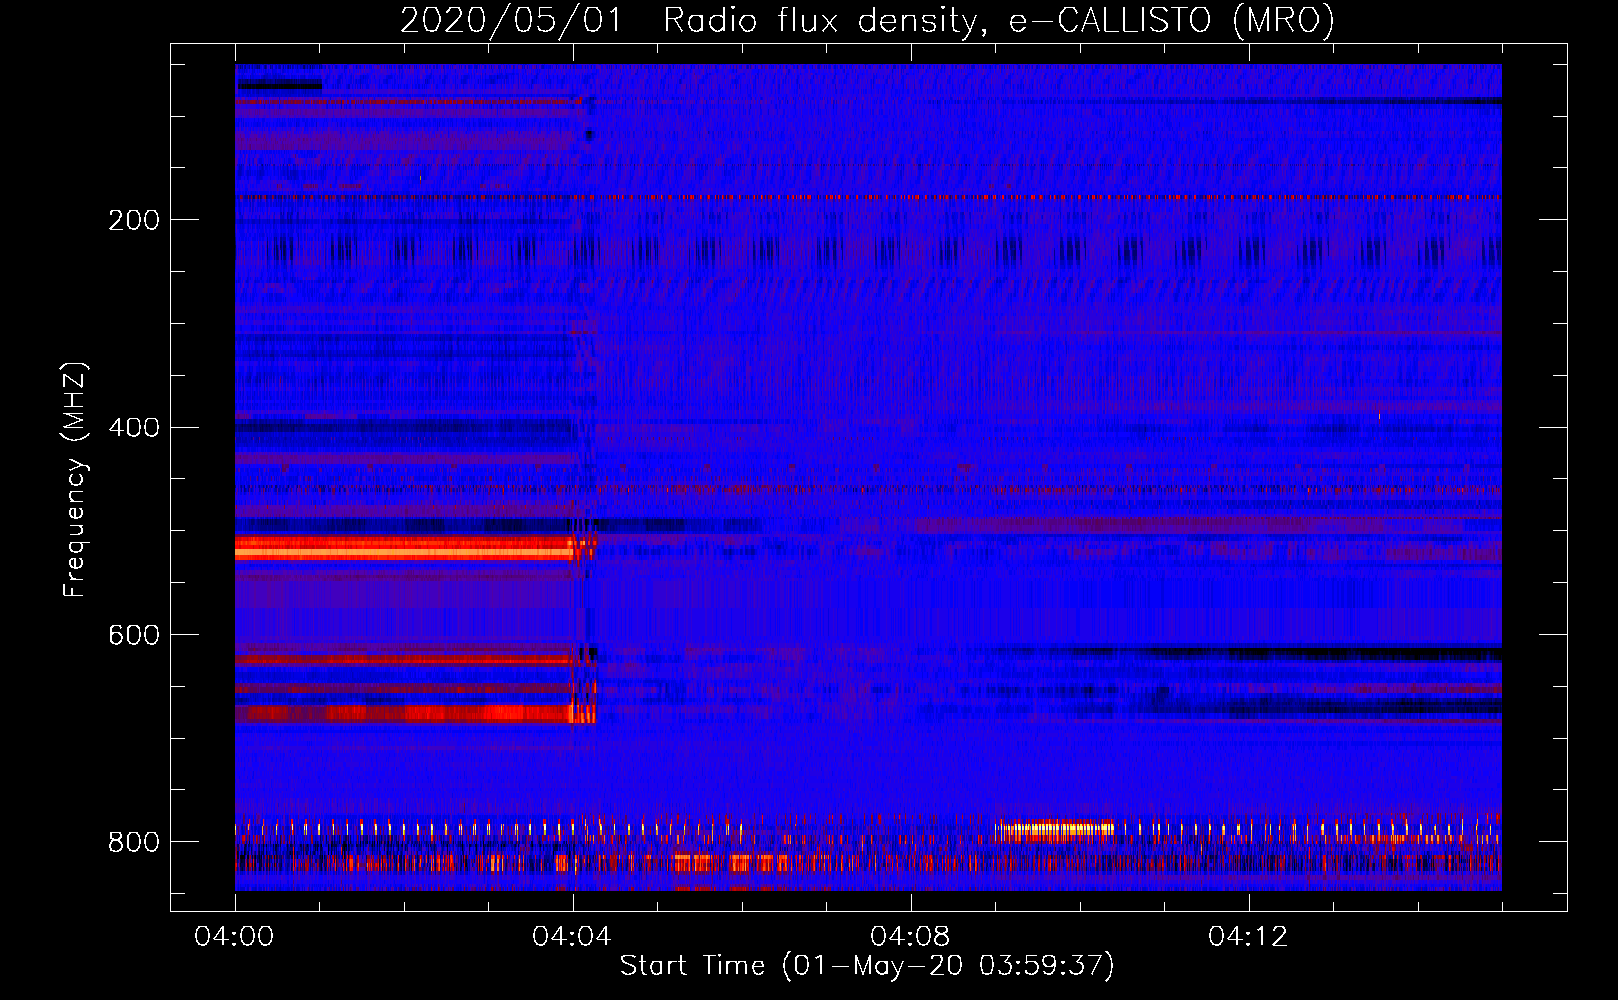Select the 'Frequency (MHZ)' y-axis label
Image resolution: width=1618 pixels, height=1000 pixels.
click(x=75, y=479)
